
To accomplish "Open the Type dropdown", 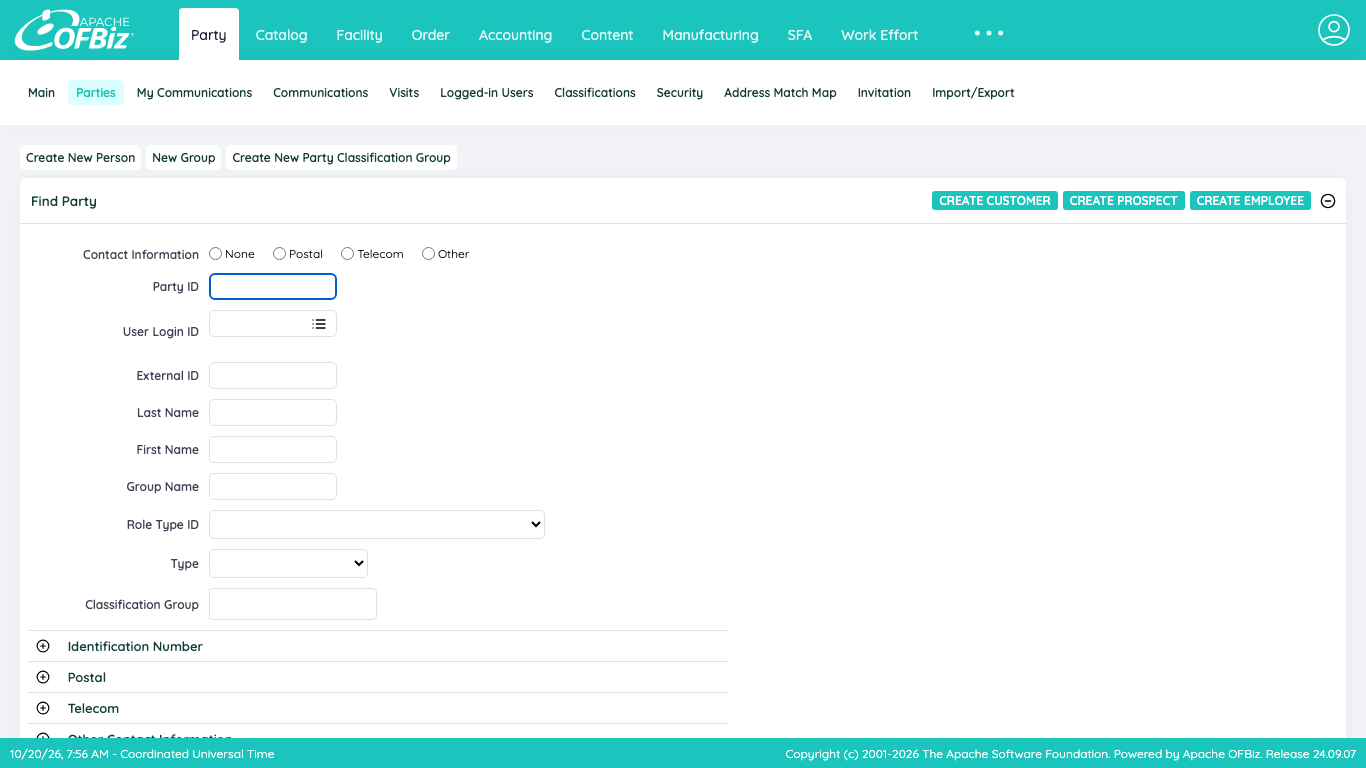I will pyautogui.click(x=288, y=563).
